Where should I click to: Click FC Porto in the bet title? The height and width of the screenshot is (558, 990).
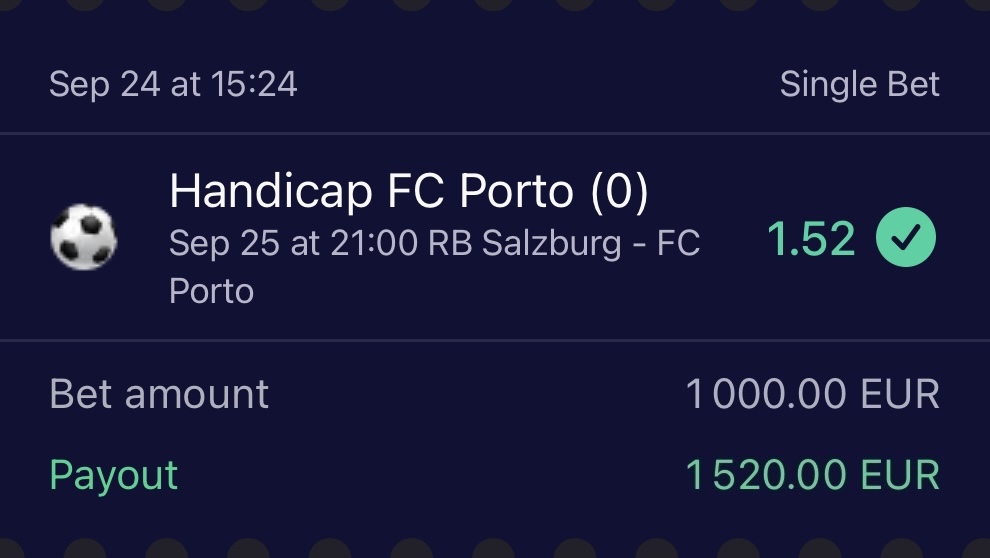pos(482,192)
